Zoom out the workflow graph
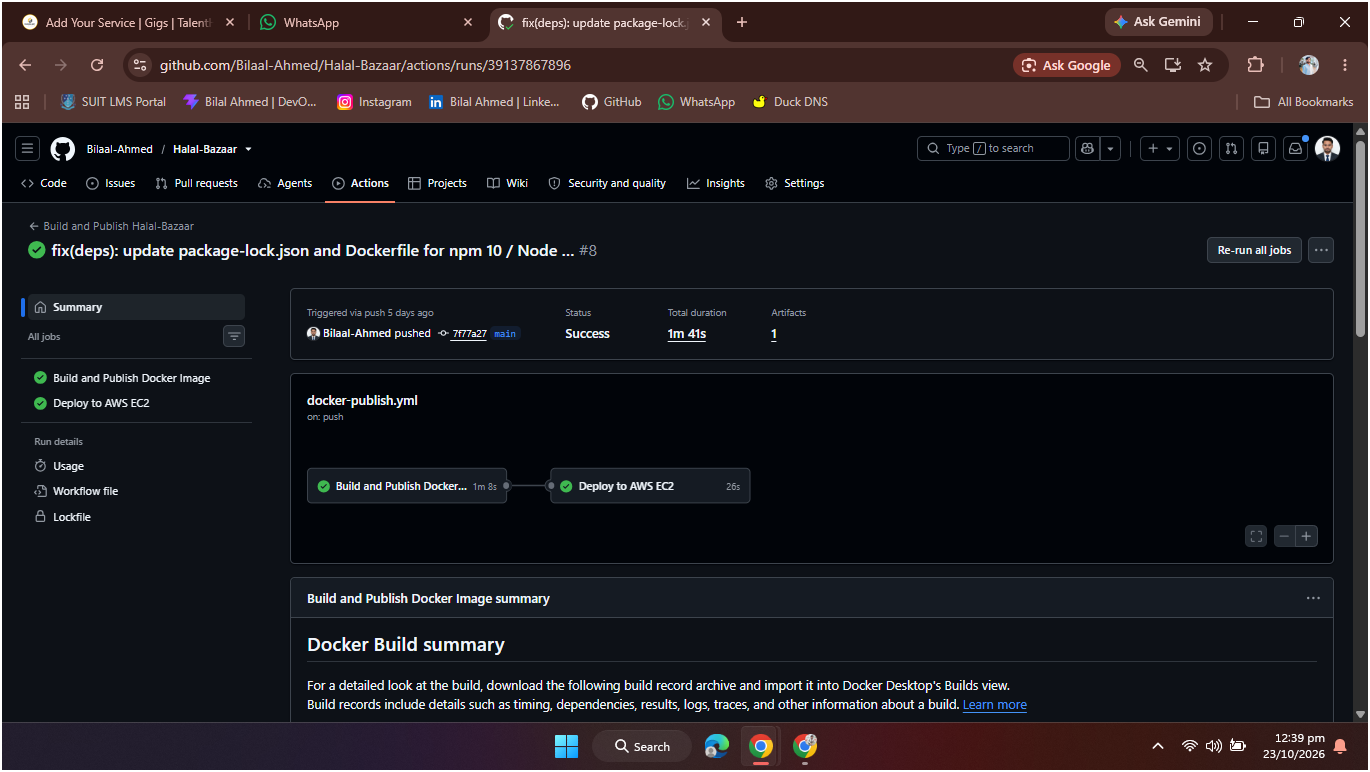The width and height of the screenshot is (1370, 772). point(1284,536)
